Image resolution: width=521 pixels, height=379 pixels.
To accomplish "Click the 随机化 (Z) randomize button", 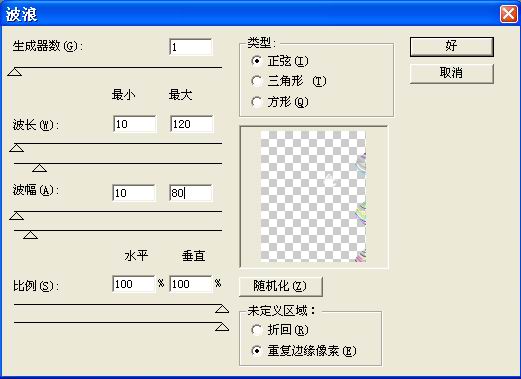I will tap(281, 286).
